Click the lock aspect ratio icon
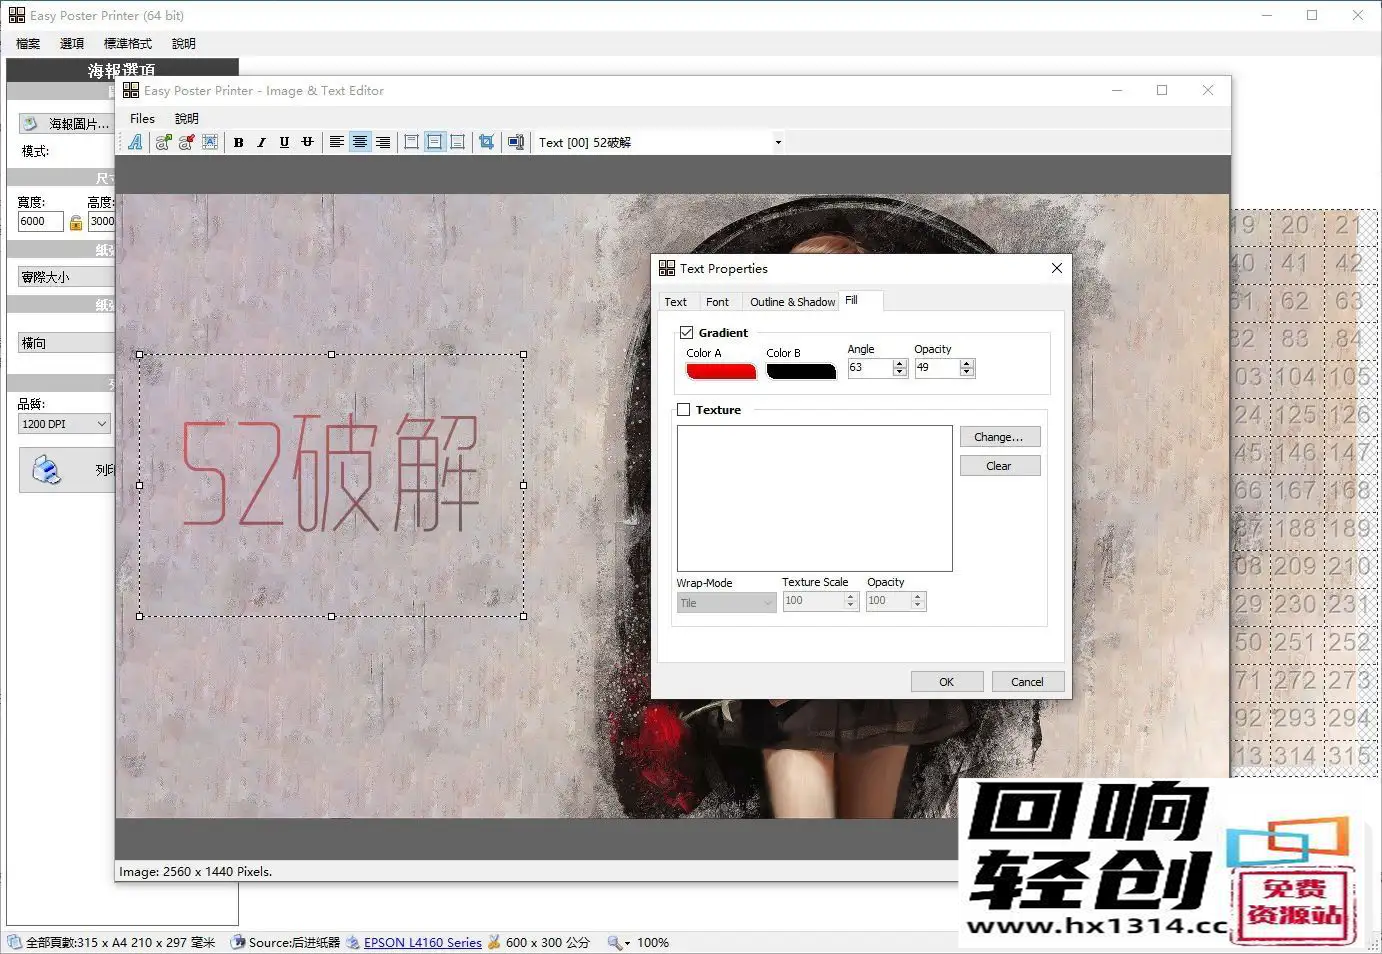The width and height of the screenshot is (1382, 954). click(76, 222)
